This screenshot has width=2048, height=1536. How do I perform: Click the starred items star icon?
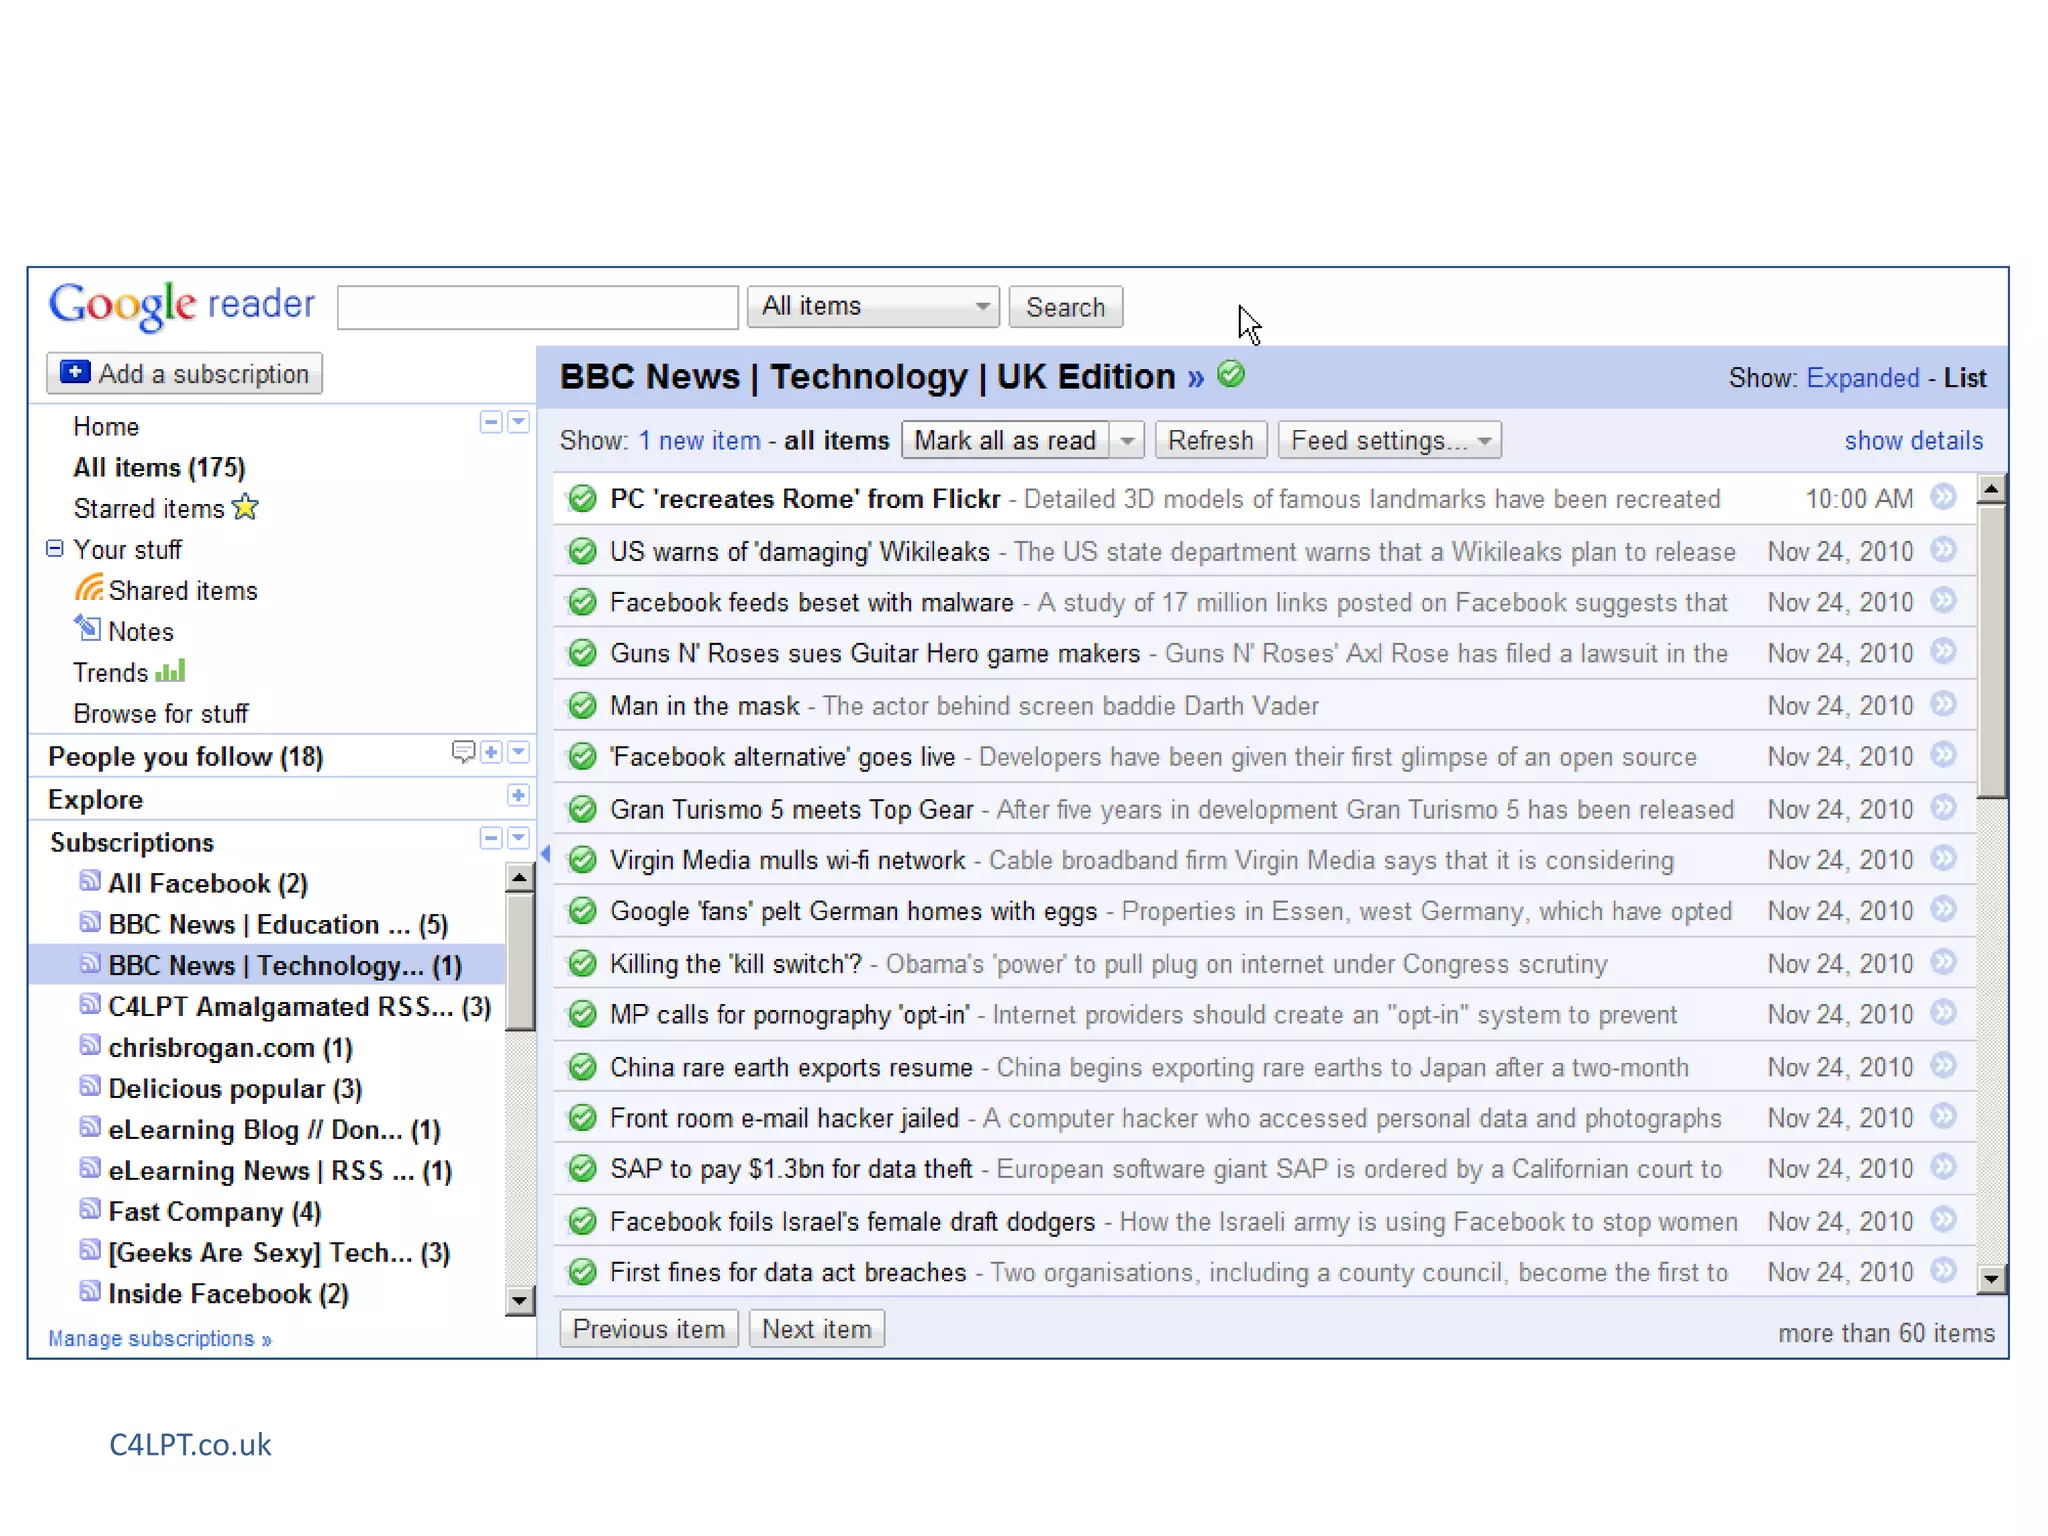point(245,508)
